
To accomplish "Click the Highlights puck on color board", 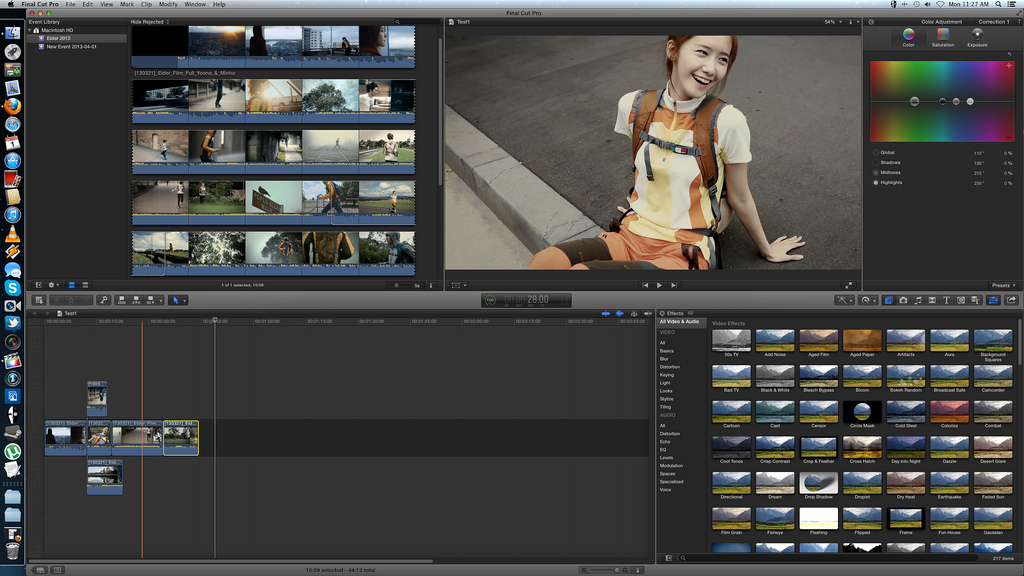I will [970, 101].
